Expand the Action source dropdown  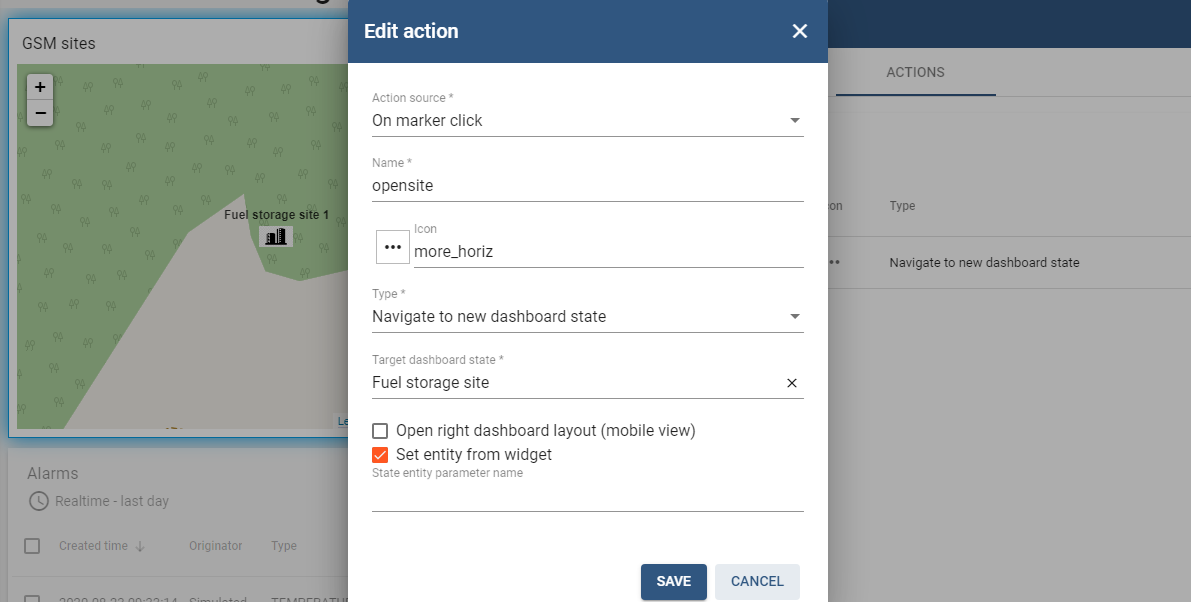[x=587, y=121]
